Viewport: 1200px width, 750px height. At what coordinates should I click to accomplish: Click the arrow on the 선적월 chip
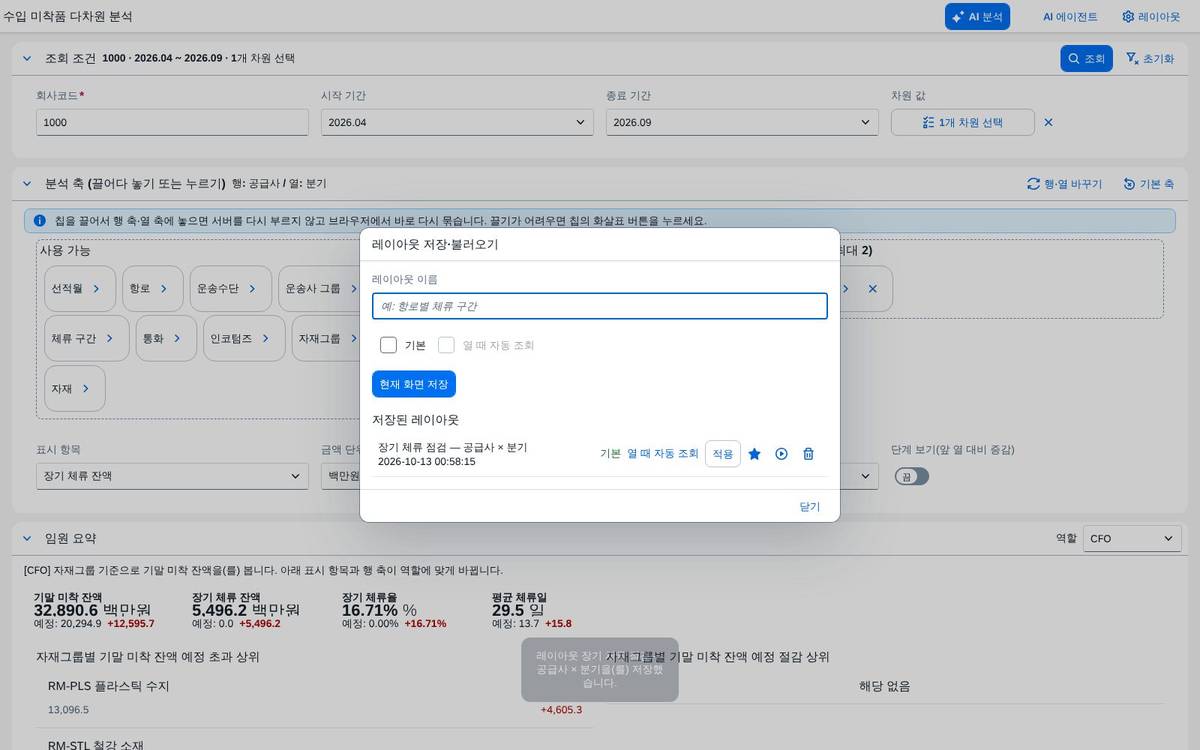coord(96,288)
